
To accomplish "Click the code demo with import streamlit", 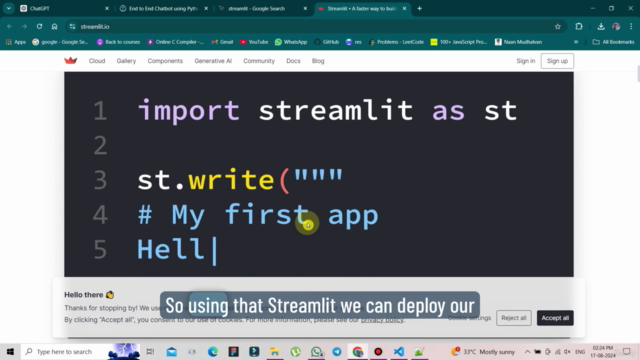I will (x=319, y=174).
